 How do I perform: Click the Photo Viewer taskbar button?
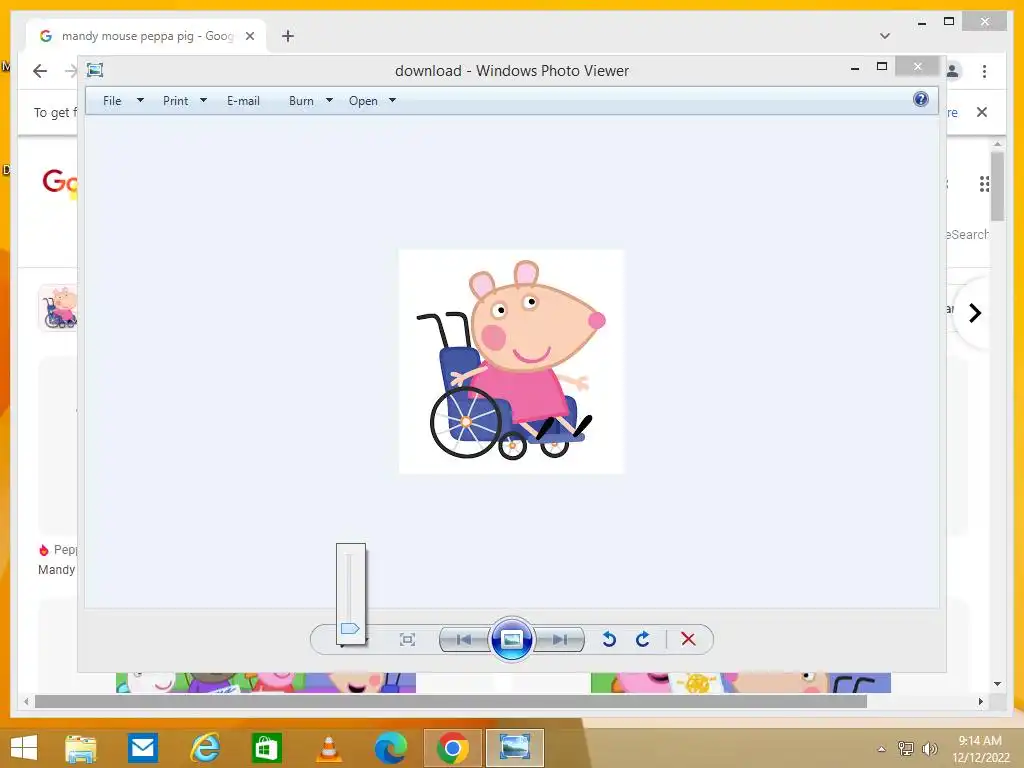tap(515, 748)
